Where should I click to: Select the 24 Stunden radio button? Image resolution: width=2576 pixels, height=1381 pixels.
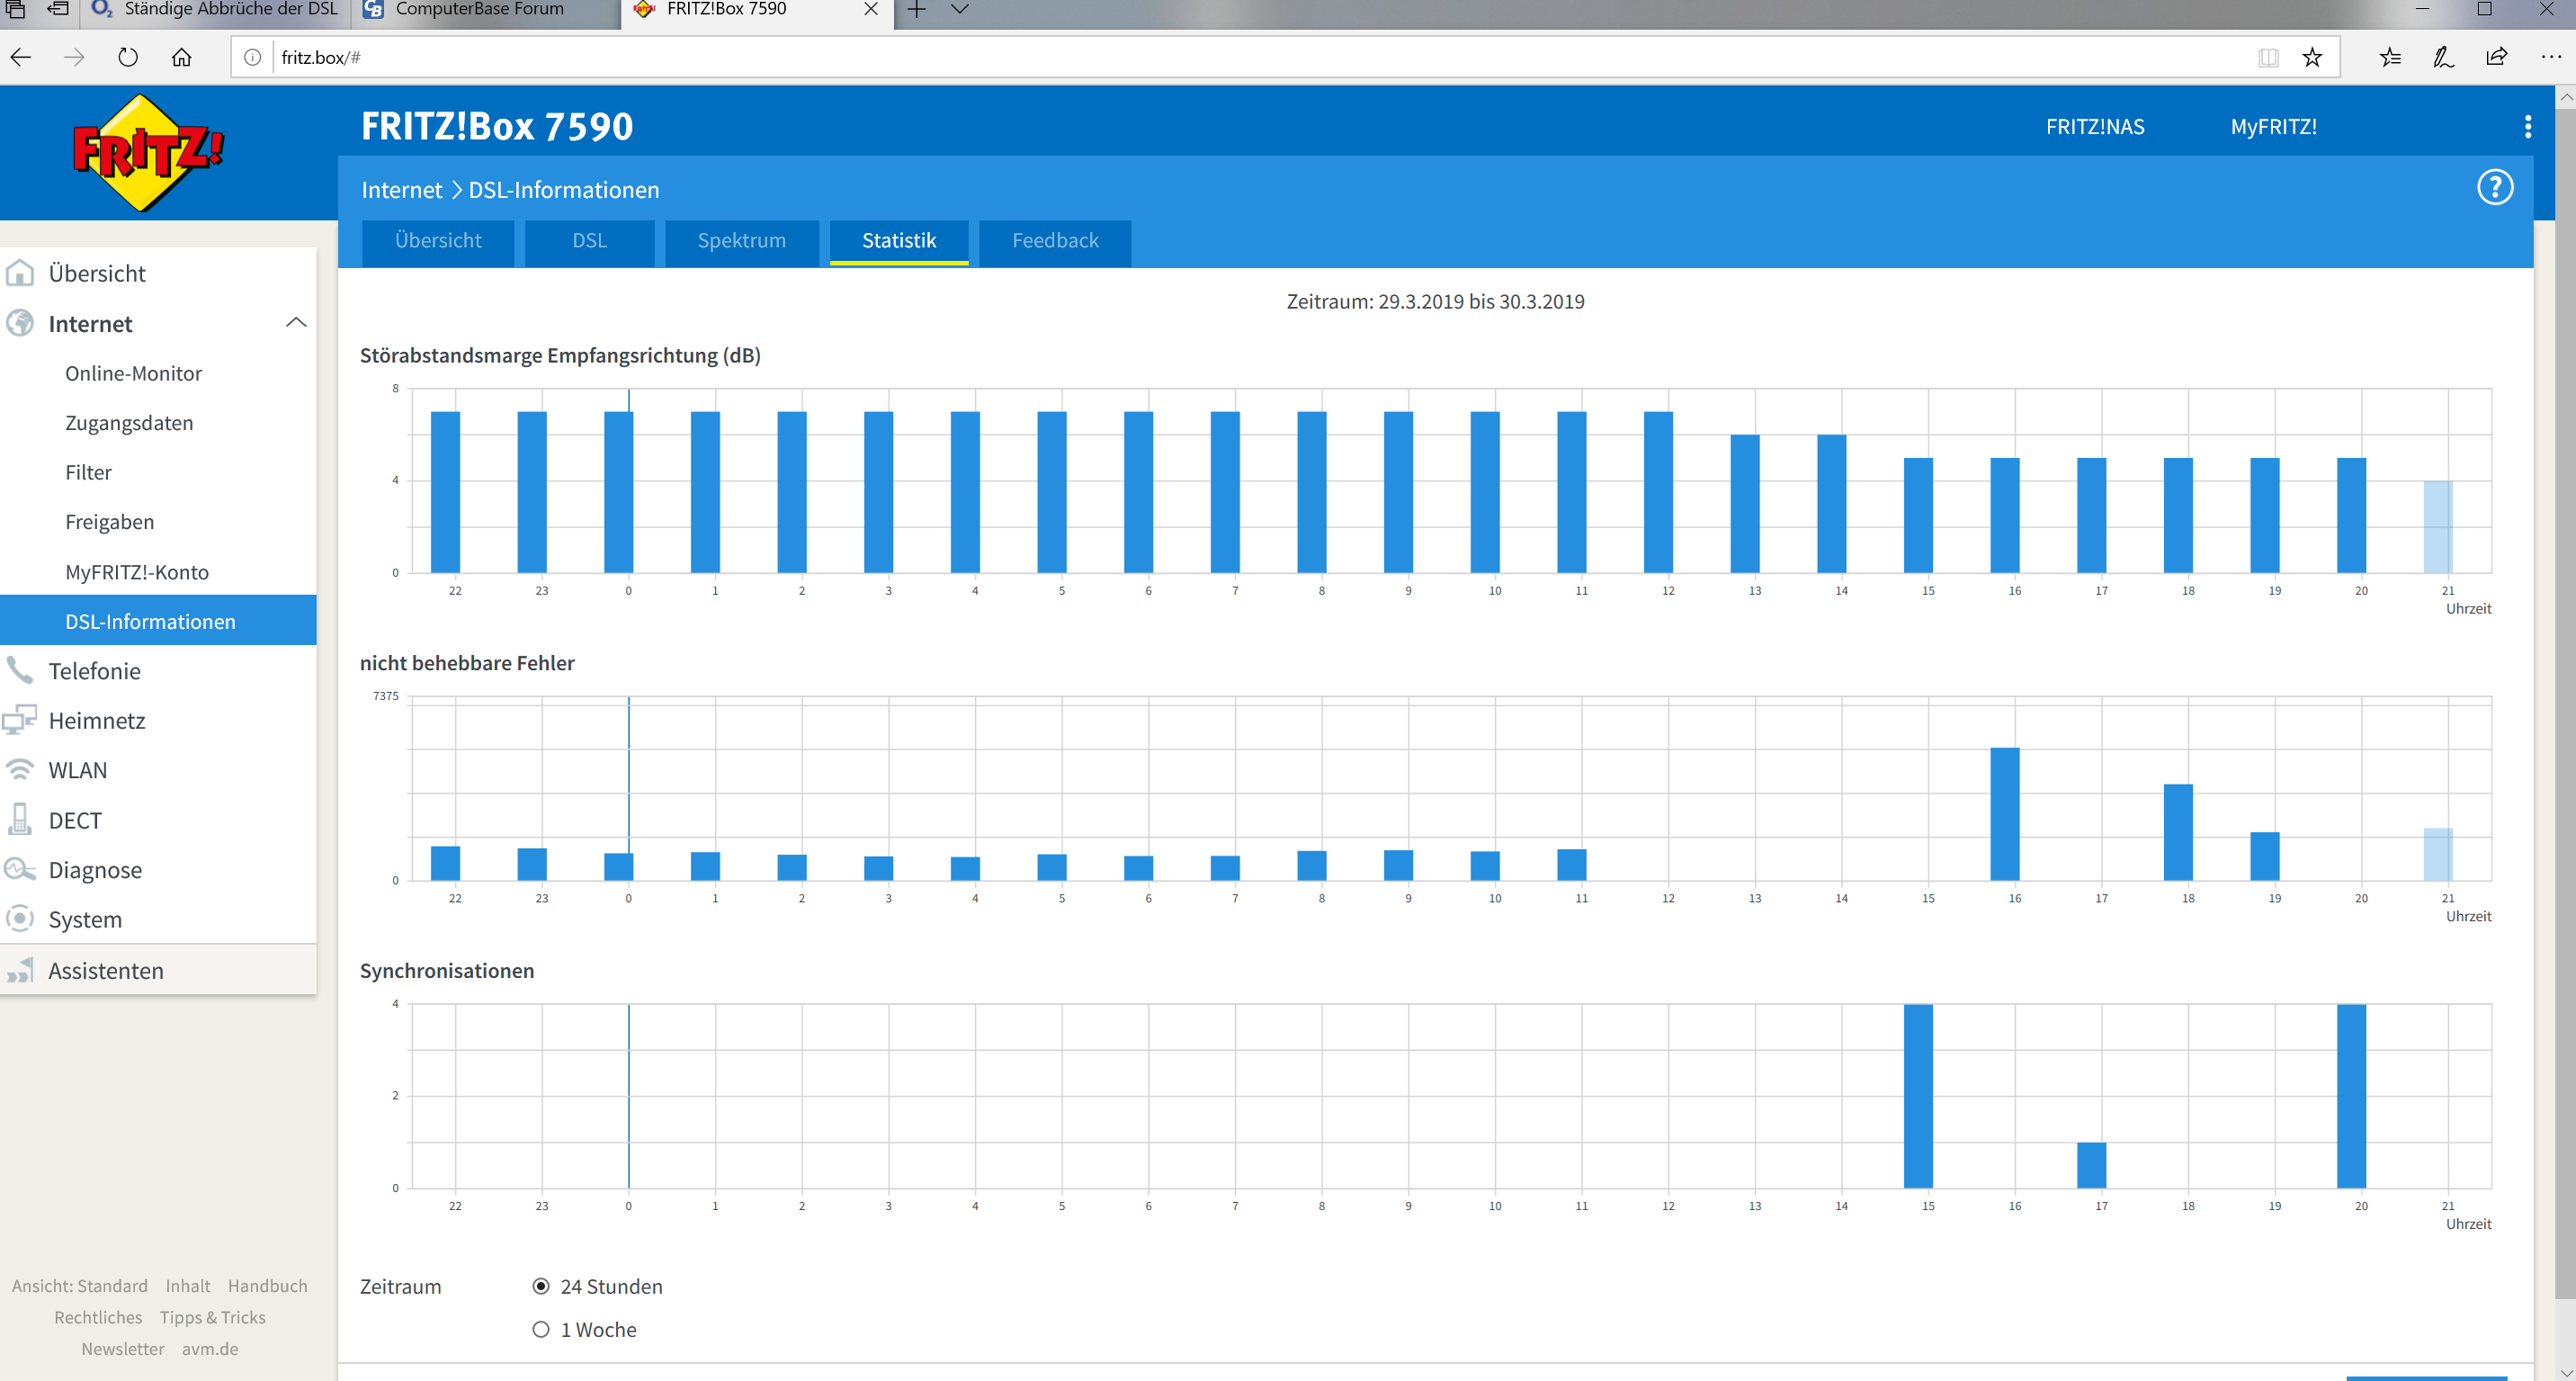(x=541, y=1286)
